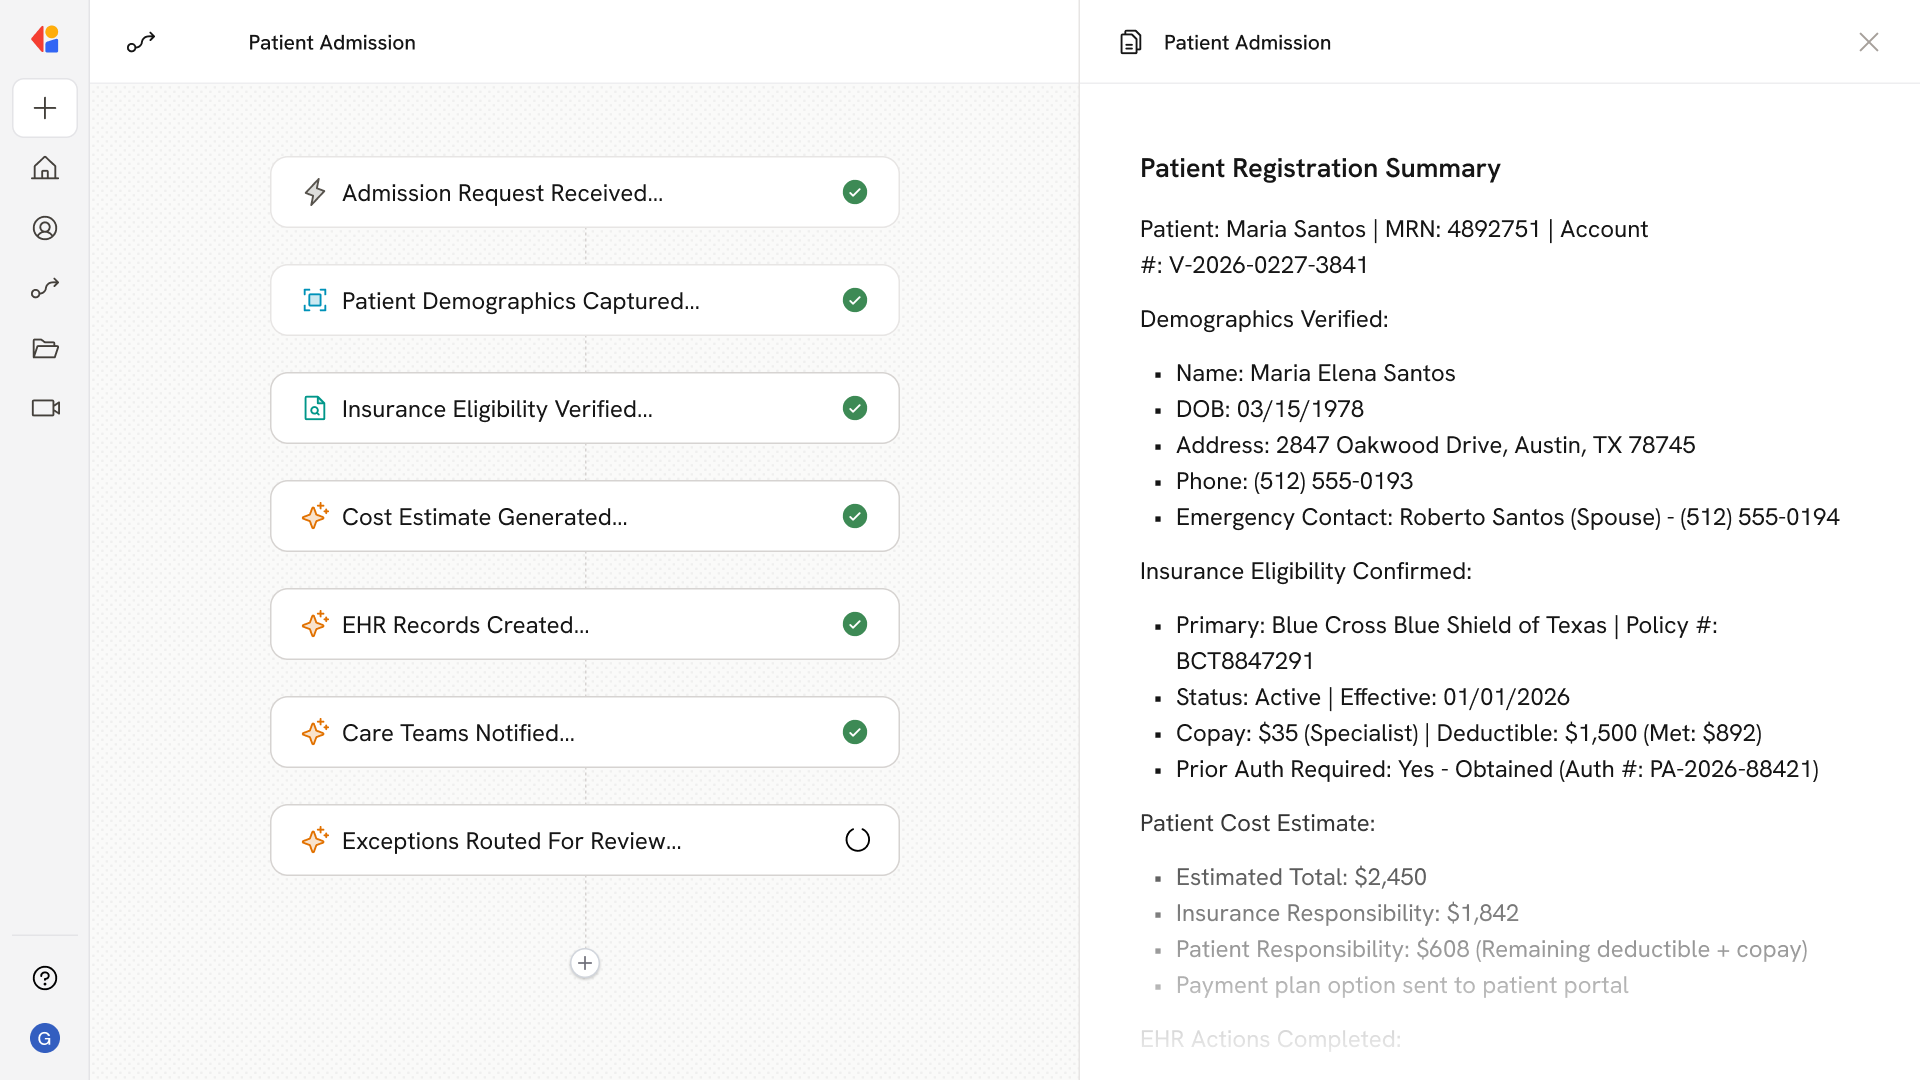The height and width of the screenshot is (1080, 1920).
Task: Click green check on Admission Request Received
Action: click(x=855, y=192)
